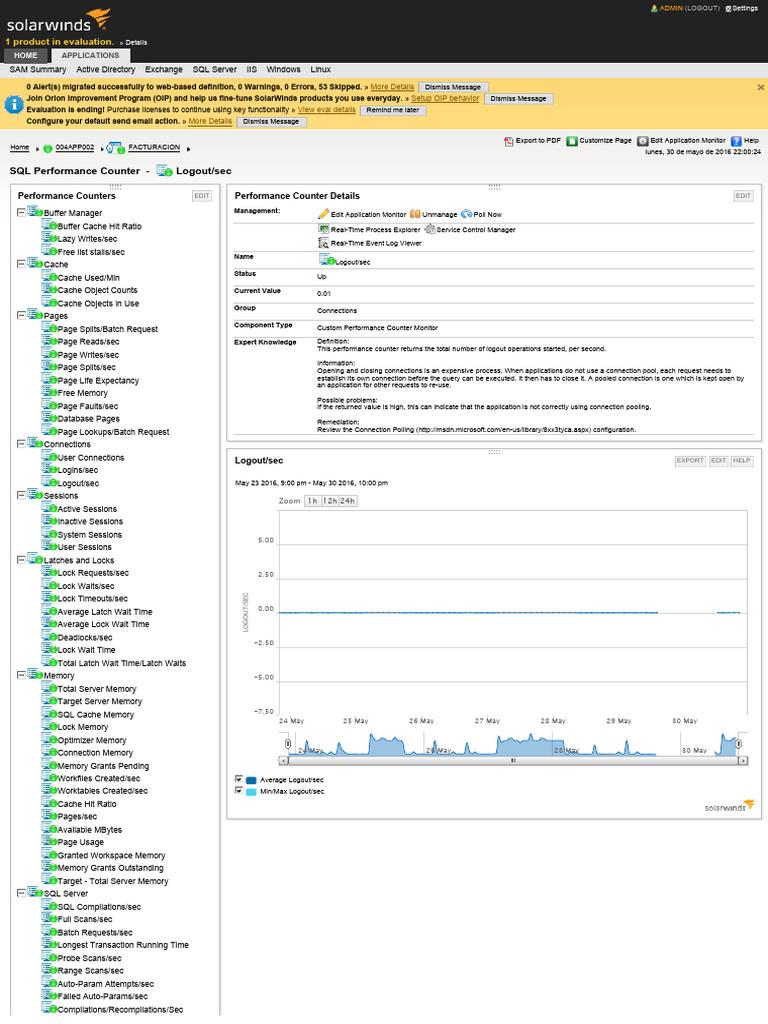Click the Poll Now icon
The height and width of the screenshot is (1024, 768).
(466, 214)
